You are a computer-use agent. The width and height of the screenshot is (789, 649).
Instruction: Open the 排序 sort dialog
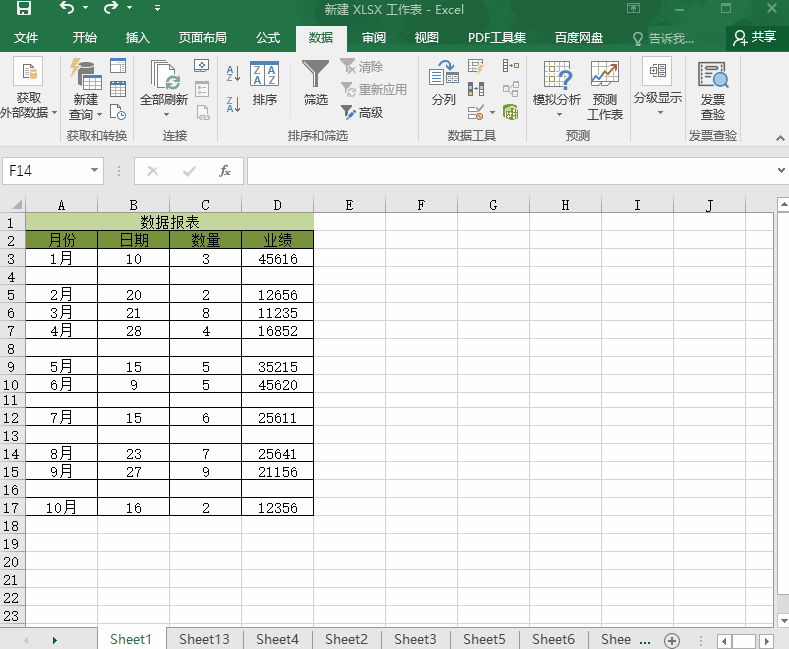(x=265, y=84)
